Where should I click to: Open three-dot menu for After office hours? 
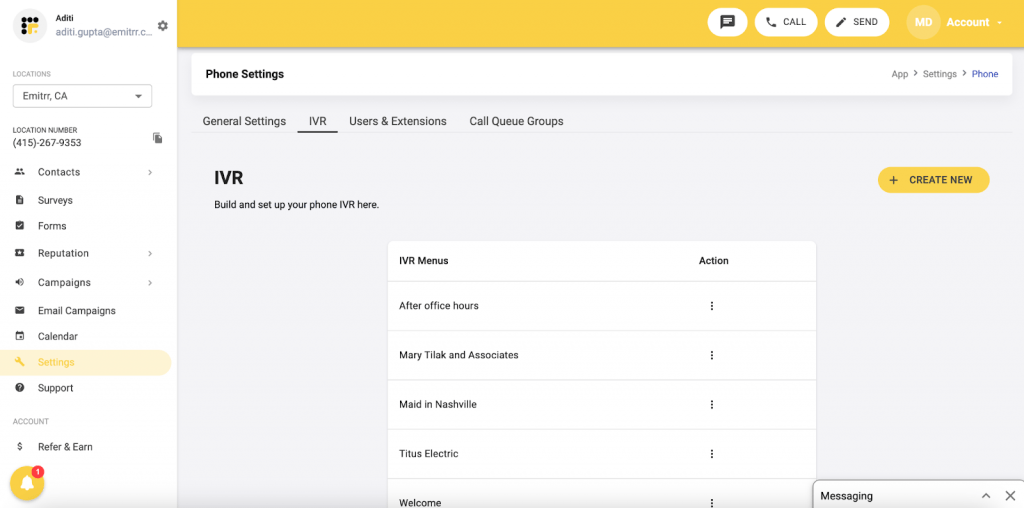coord(712,306)
